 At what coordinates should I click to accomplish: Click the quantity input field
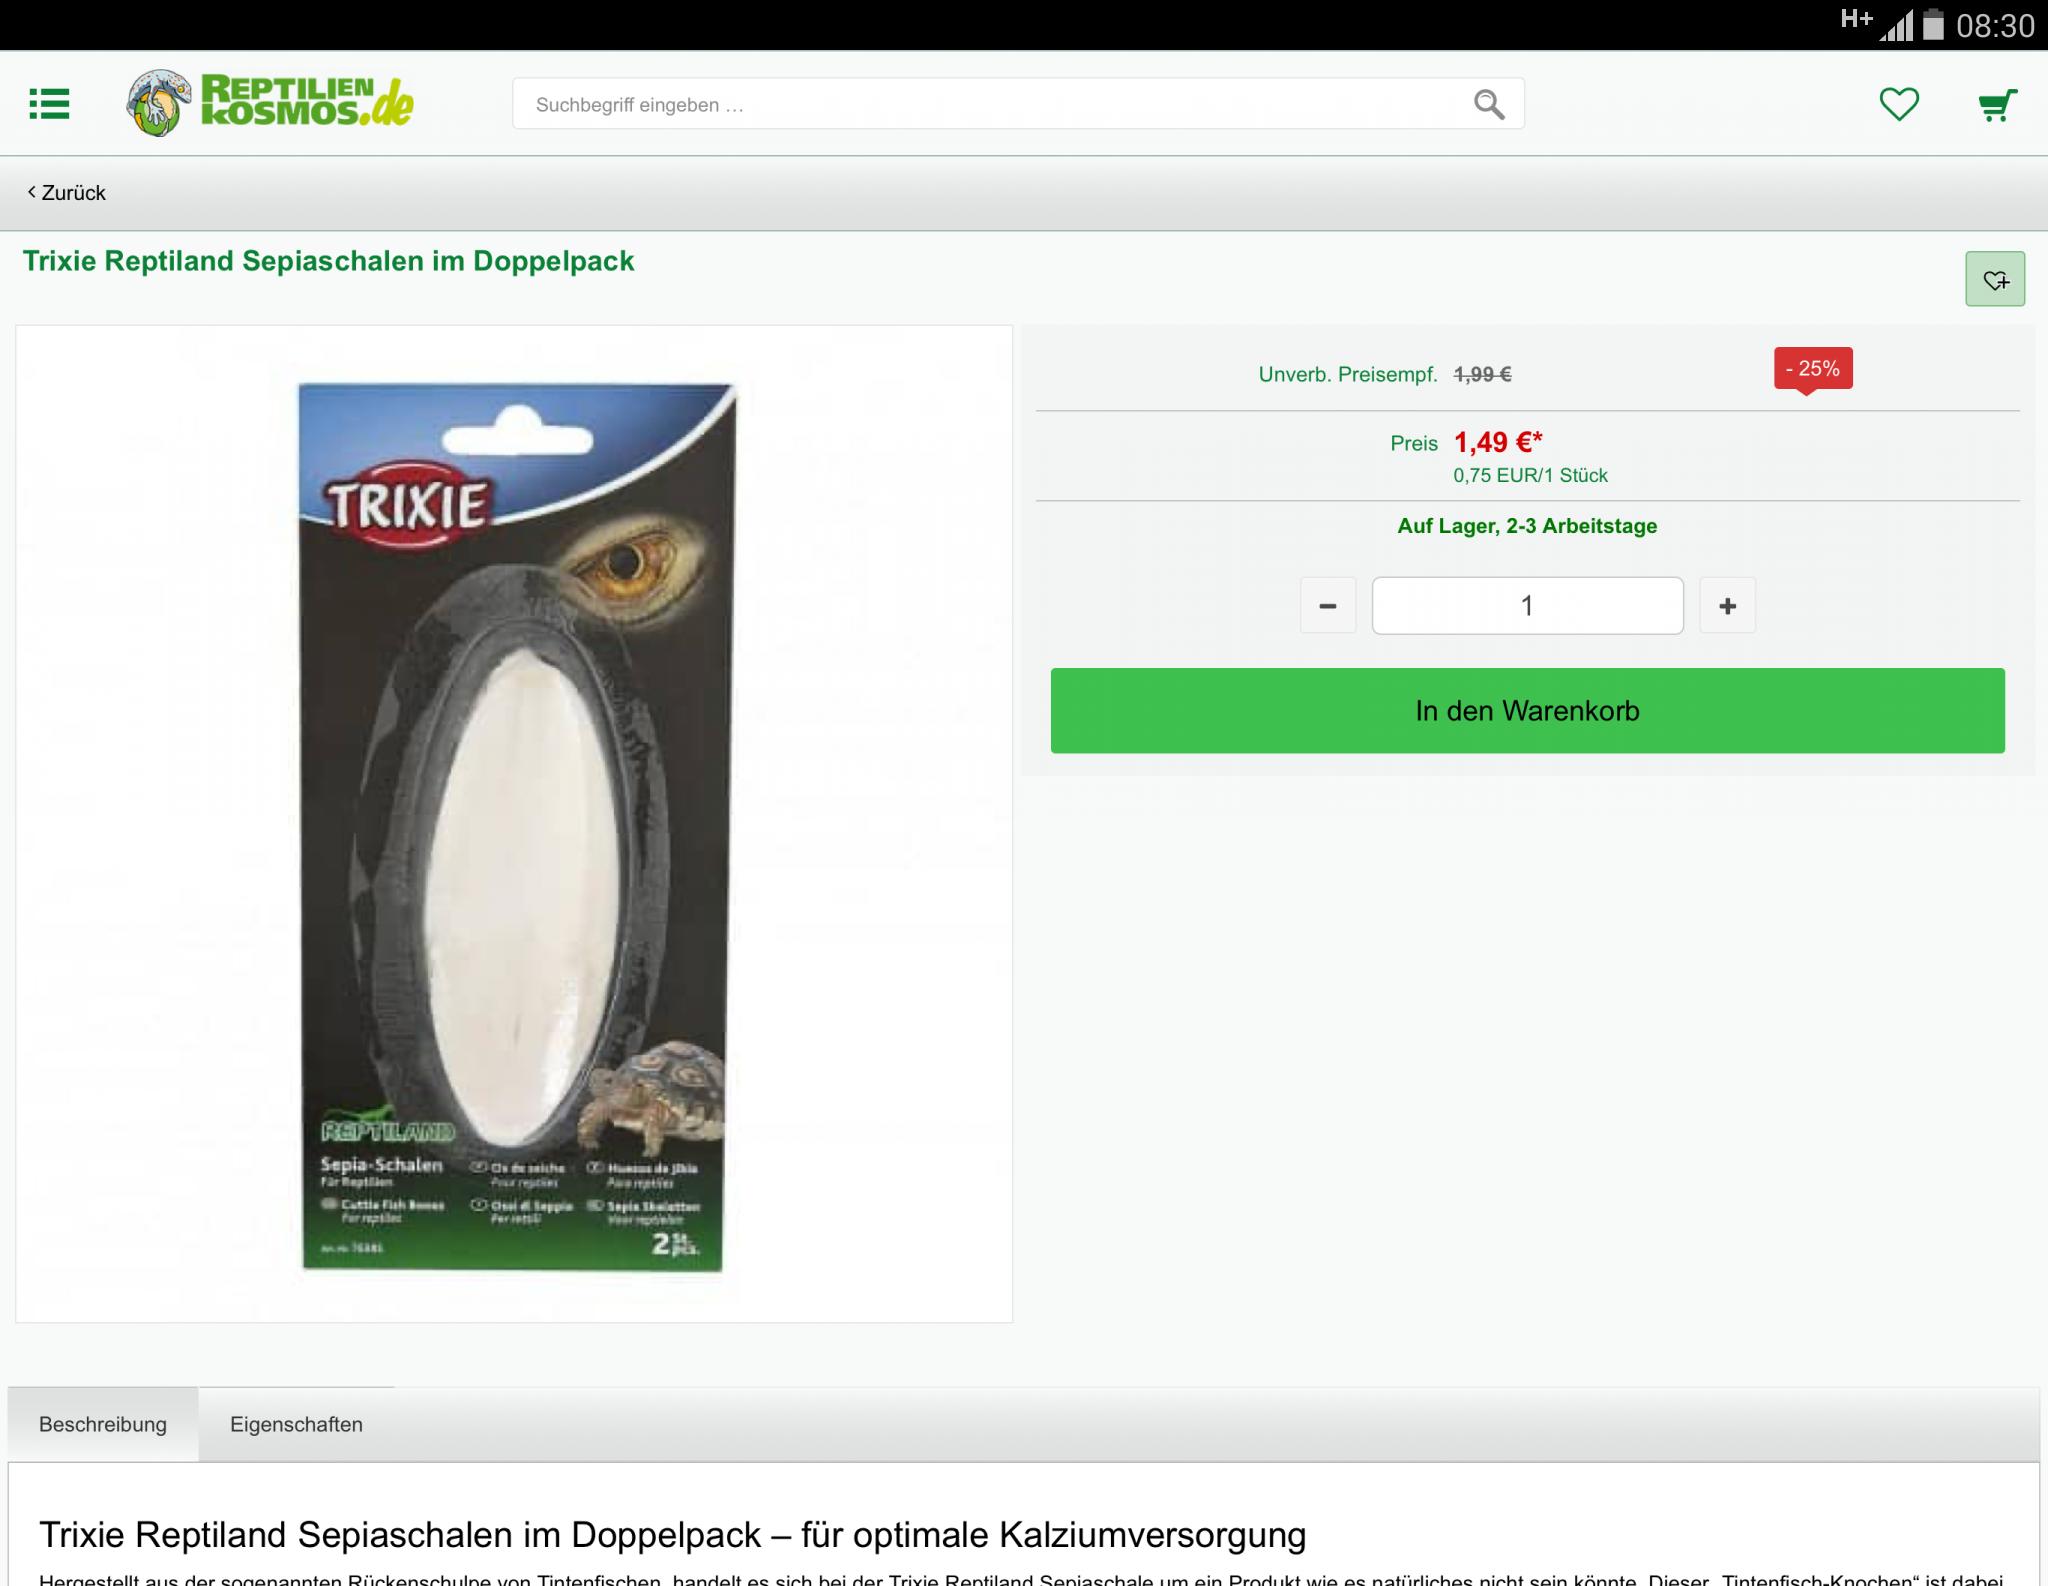[x=1527, y=606]
